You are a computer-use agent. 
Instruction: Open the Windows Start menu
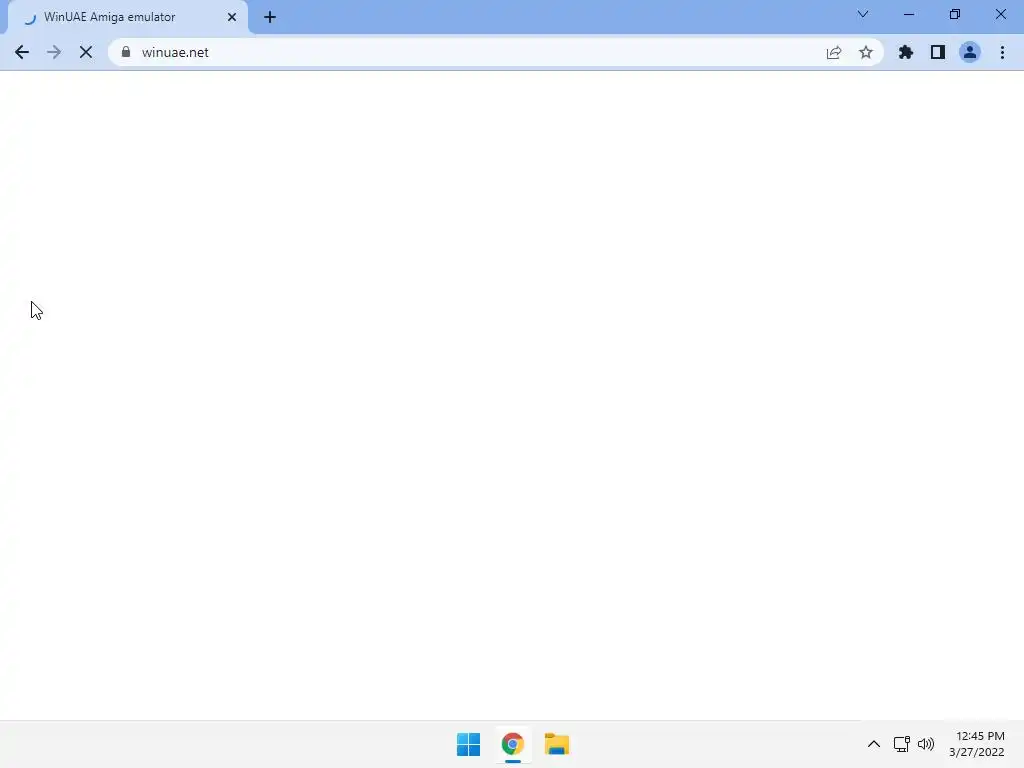pyautogui.click(x=468, y=744)
